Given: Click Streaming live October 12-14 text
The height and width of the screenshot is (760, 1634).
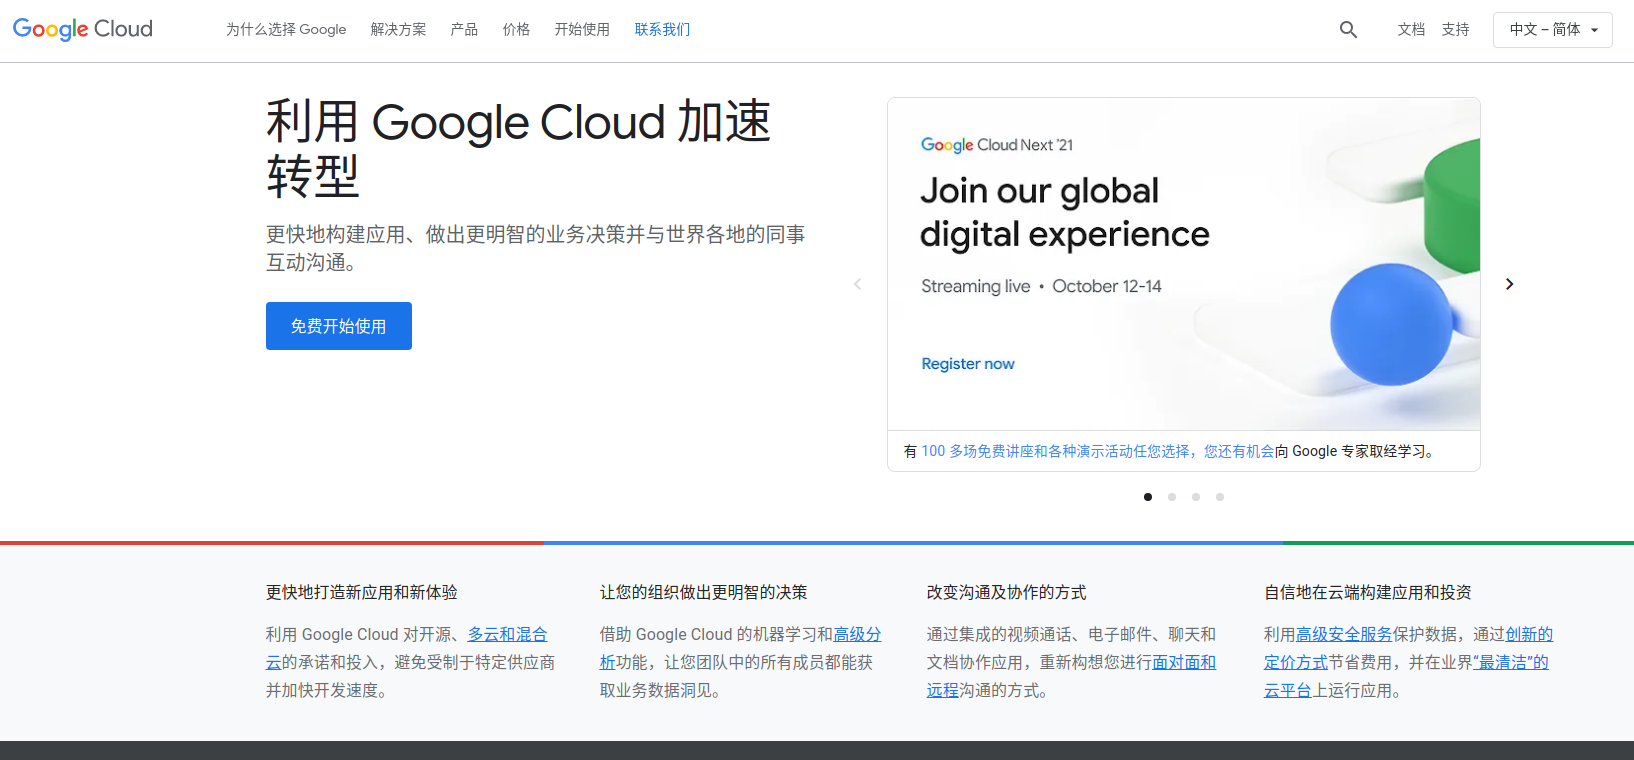Looking at the screenshot, I should point(1041,286).
